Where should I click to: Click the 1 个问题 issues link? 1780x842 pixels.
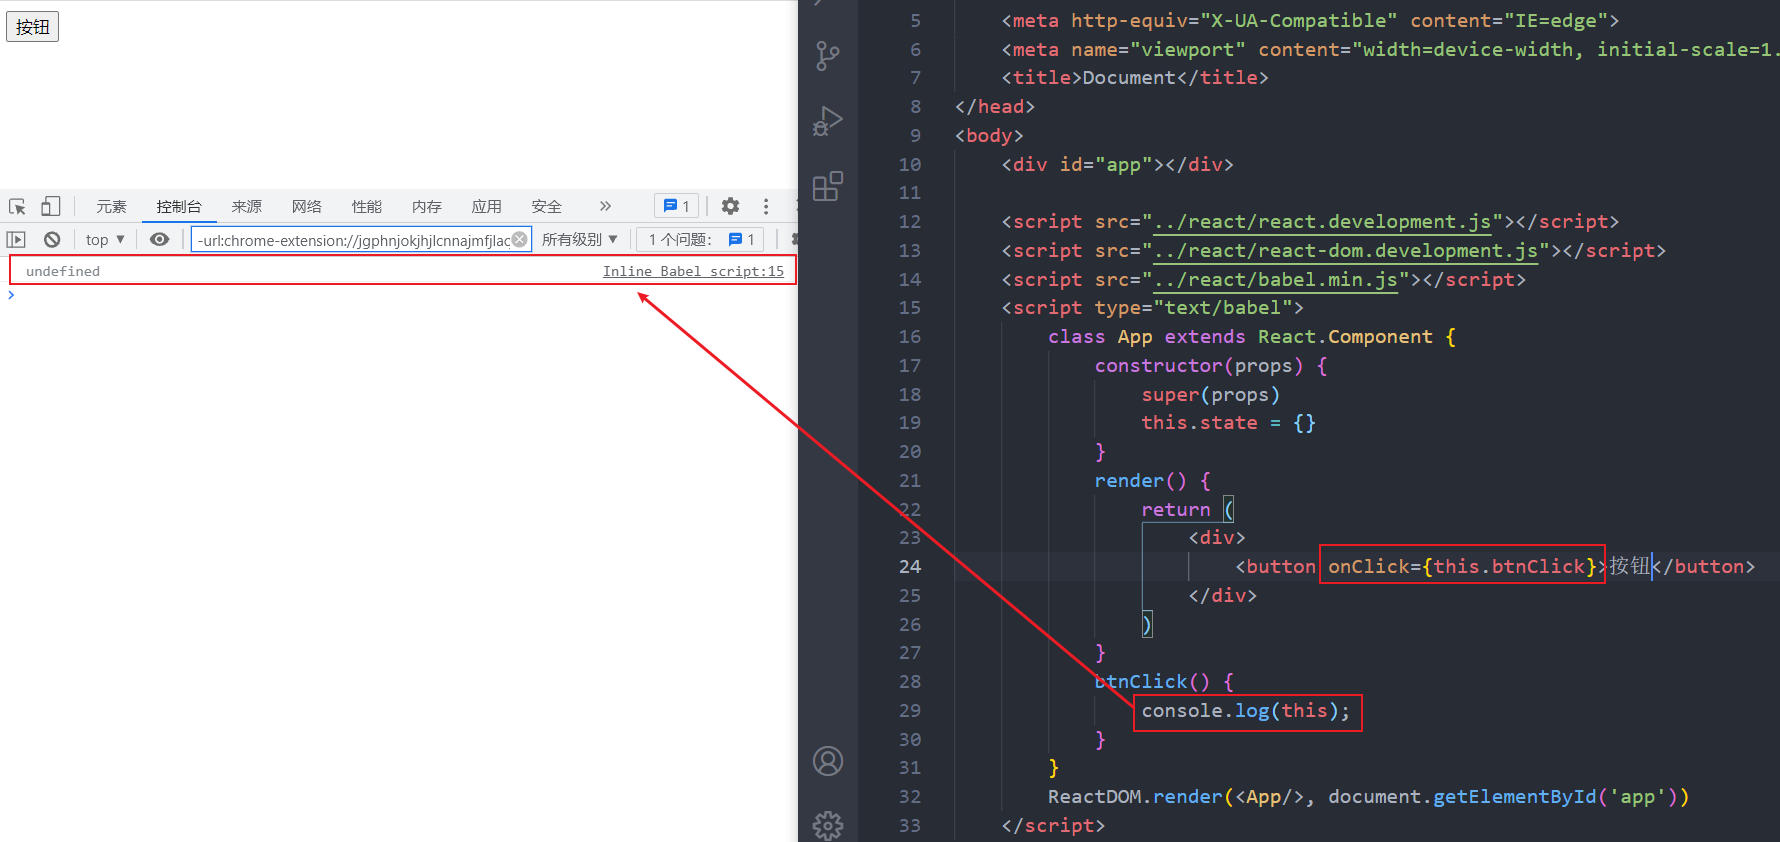(x=701, y=239)
